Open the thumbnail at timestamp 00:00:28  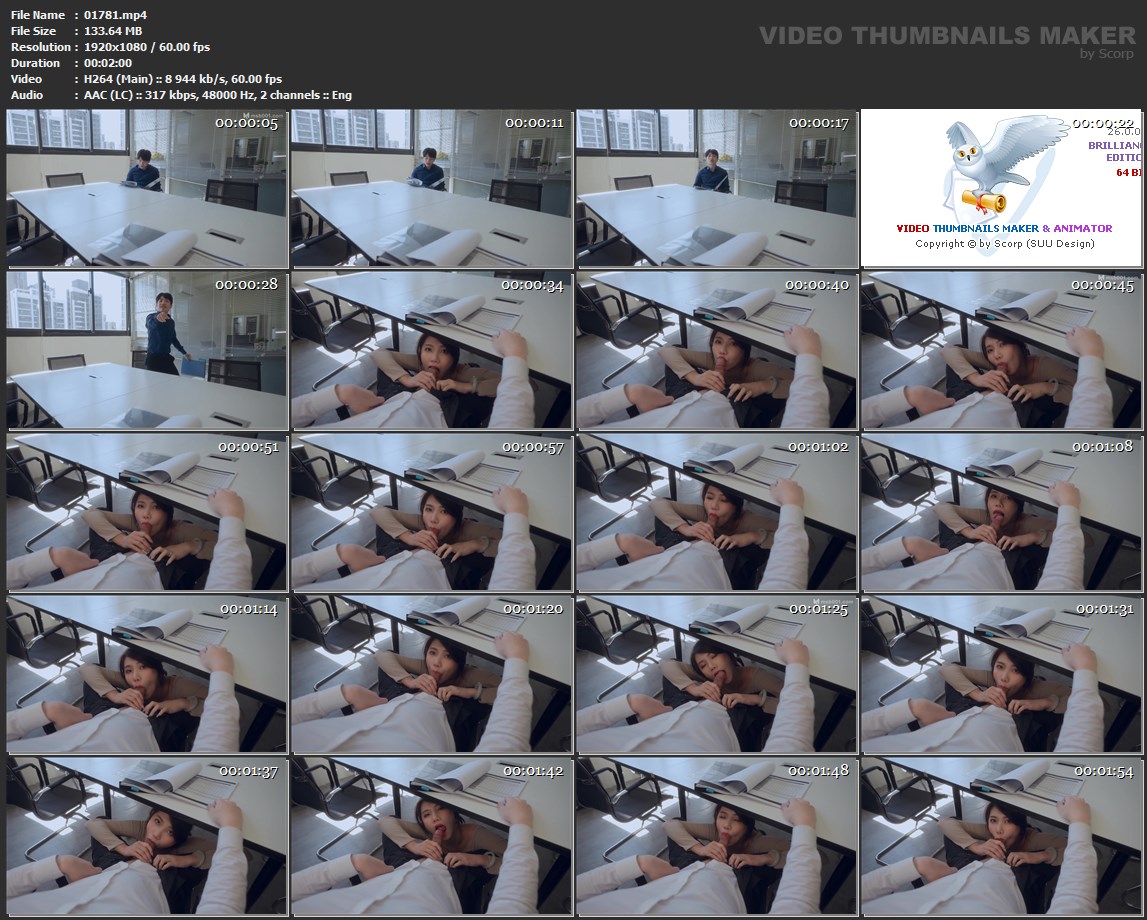tap(146, 350)
